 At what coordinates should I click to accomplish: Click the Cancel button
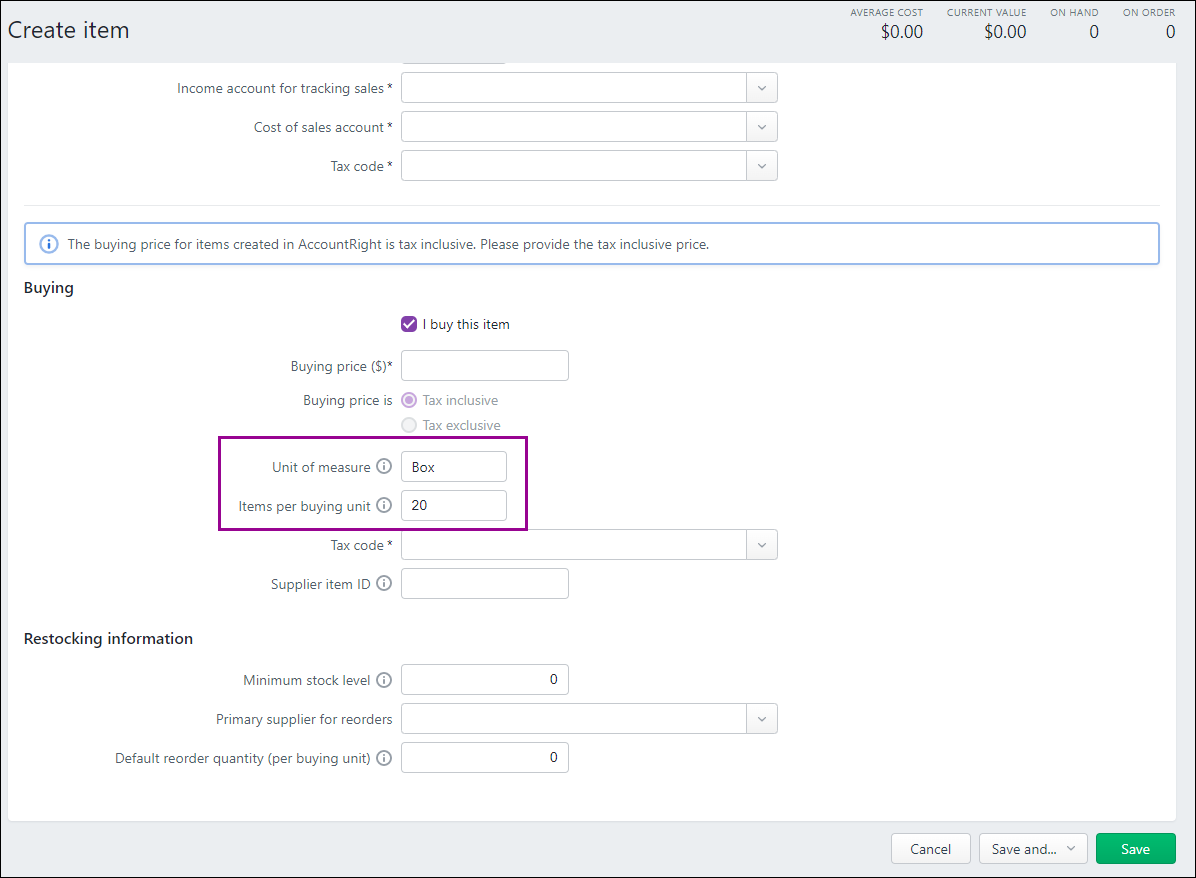point(931,848)
